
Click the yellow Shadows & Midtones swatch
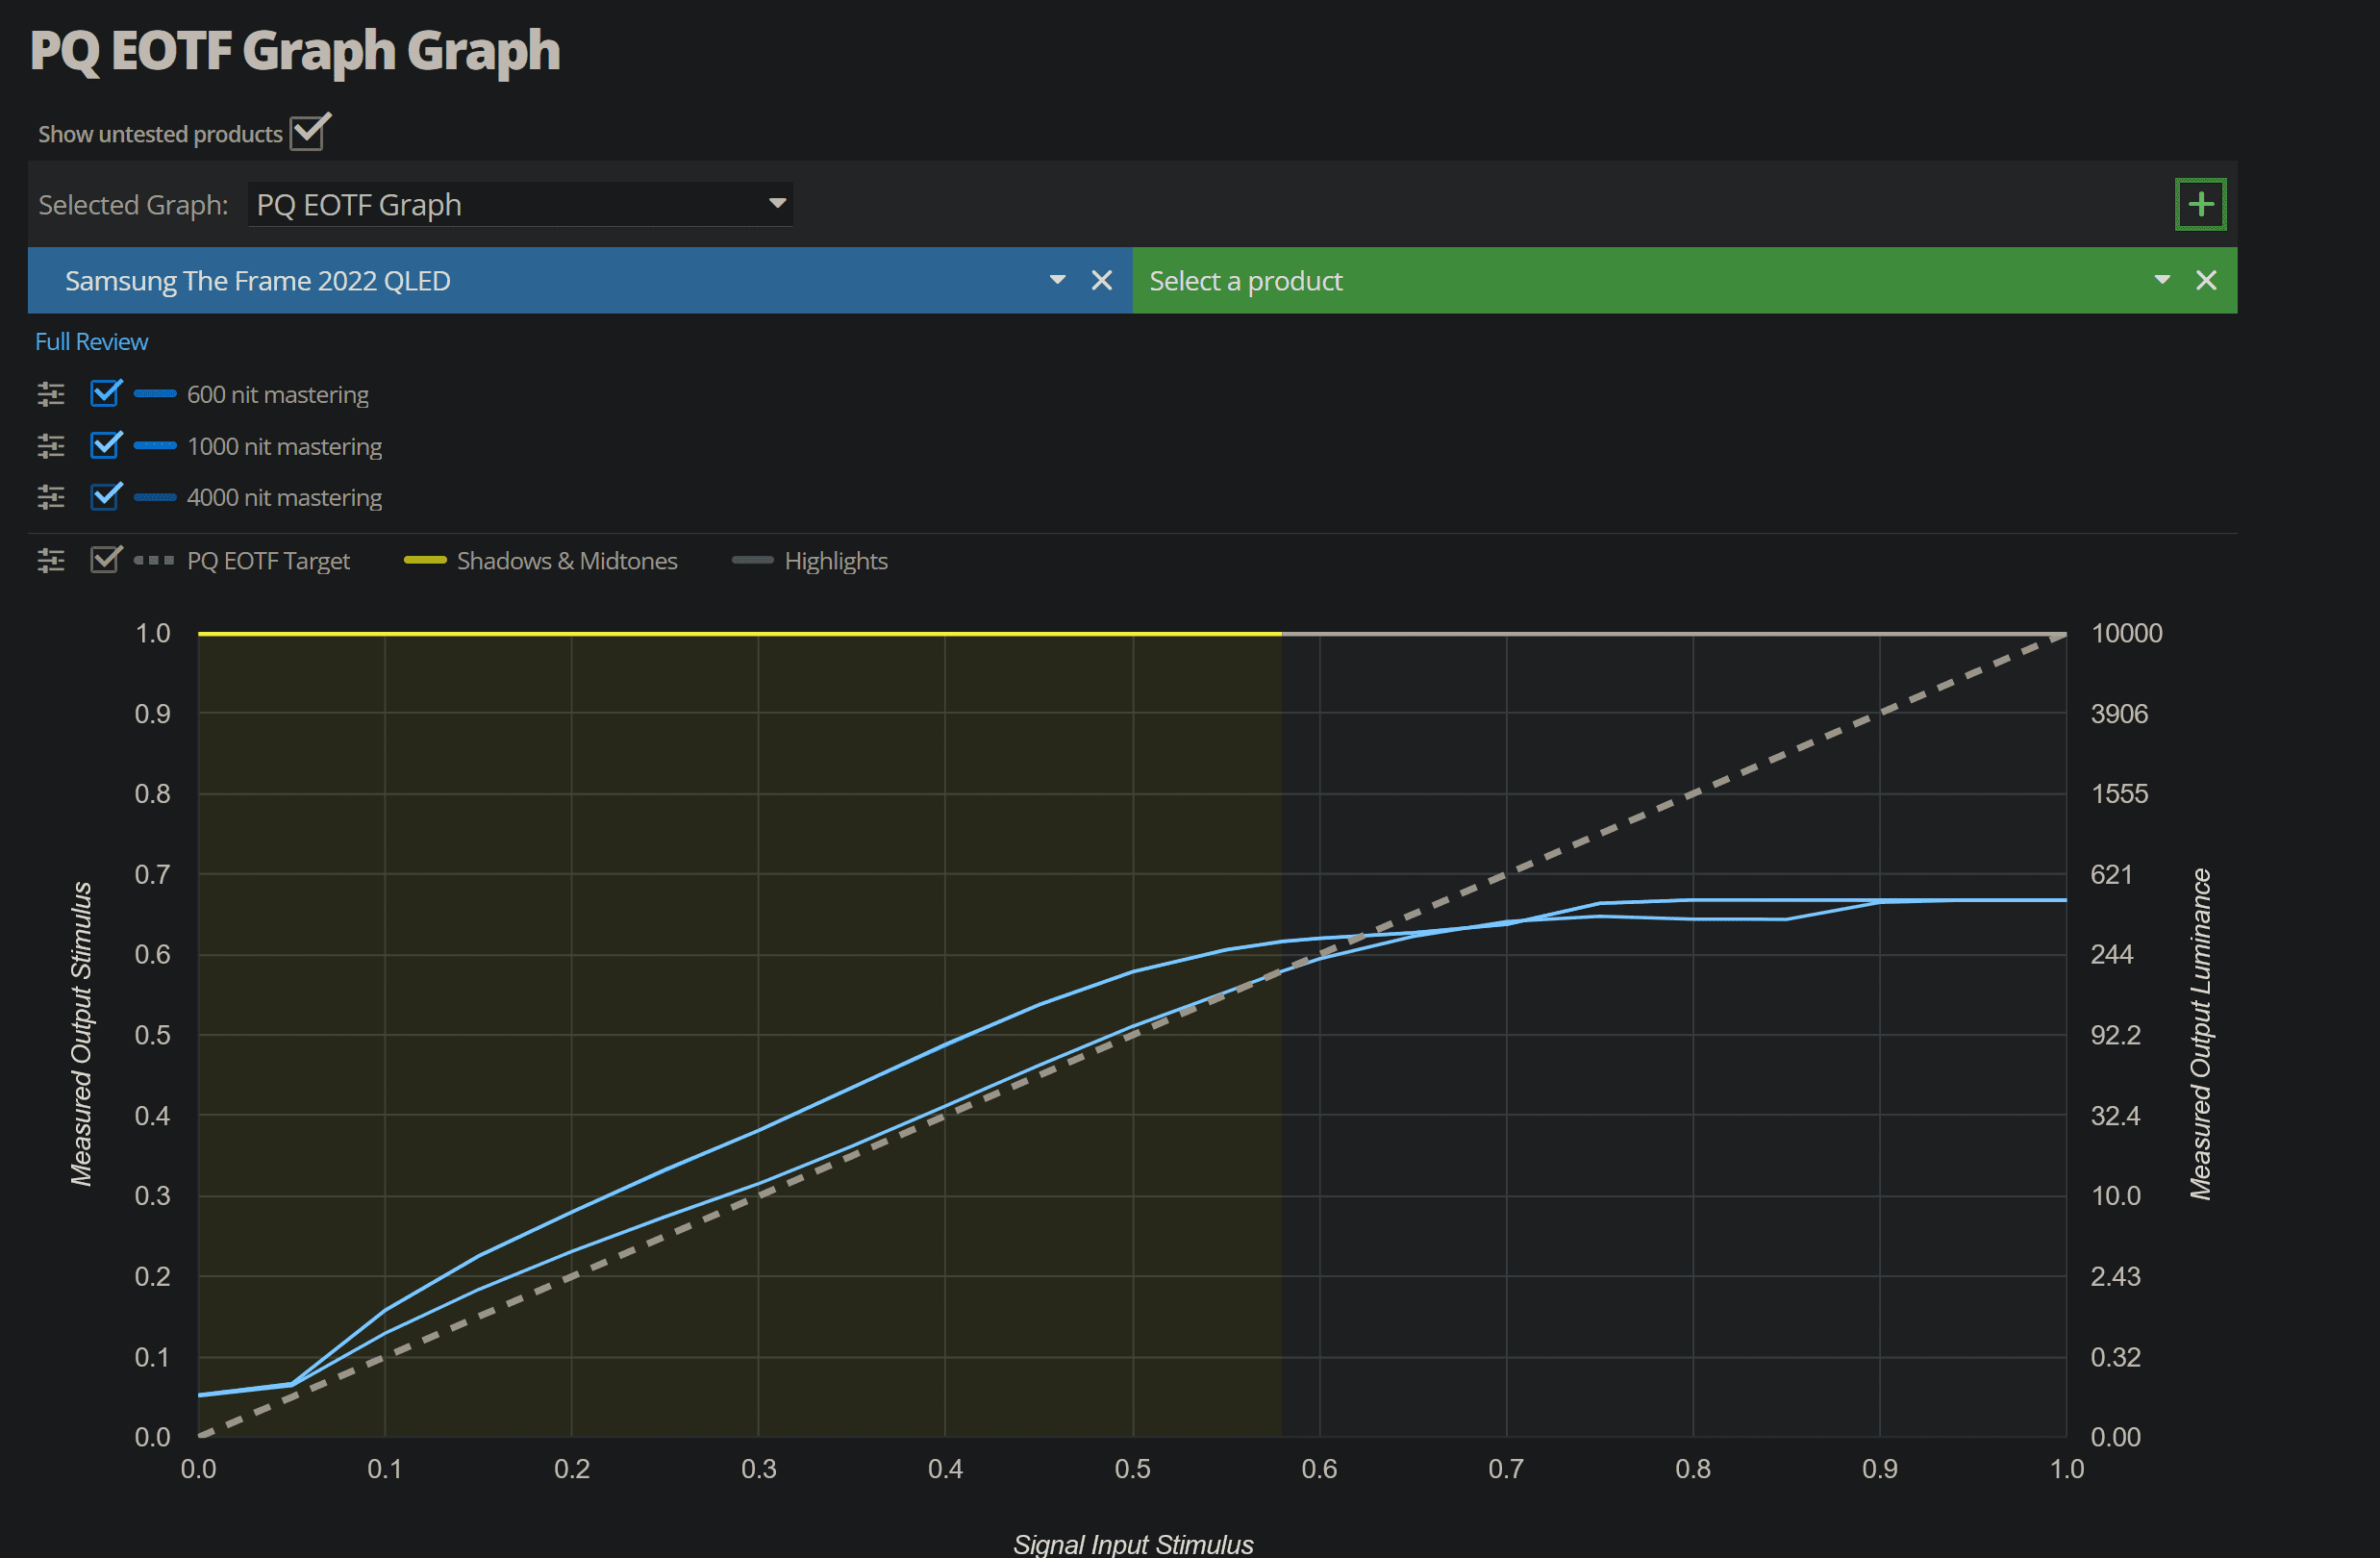(x=425, y=561)
